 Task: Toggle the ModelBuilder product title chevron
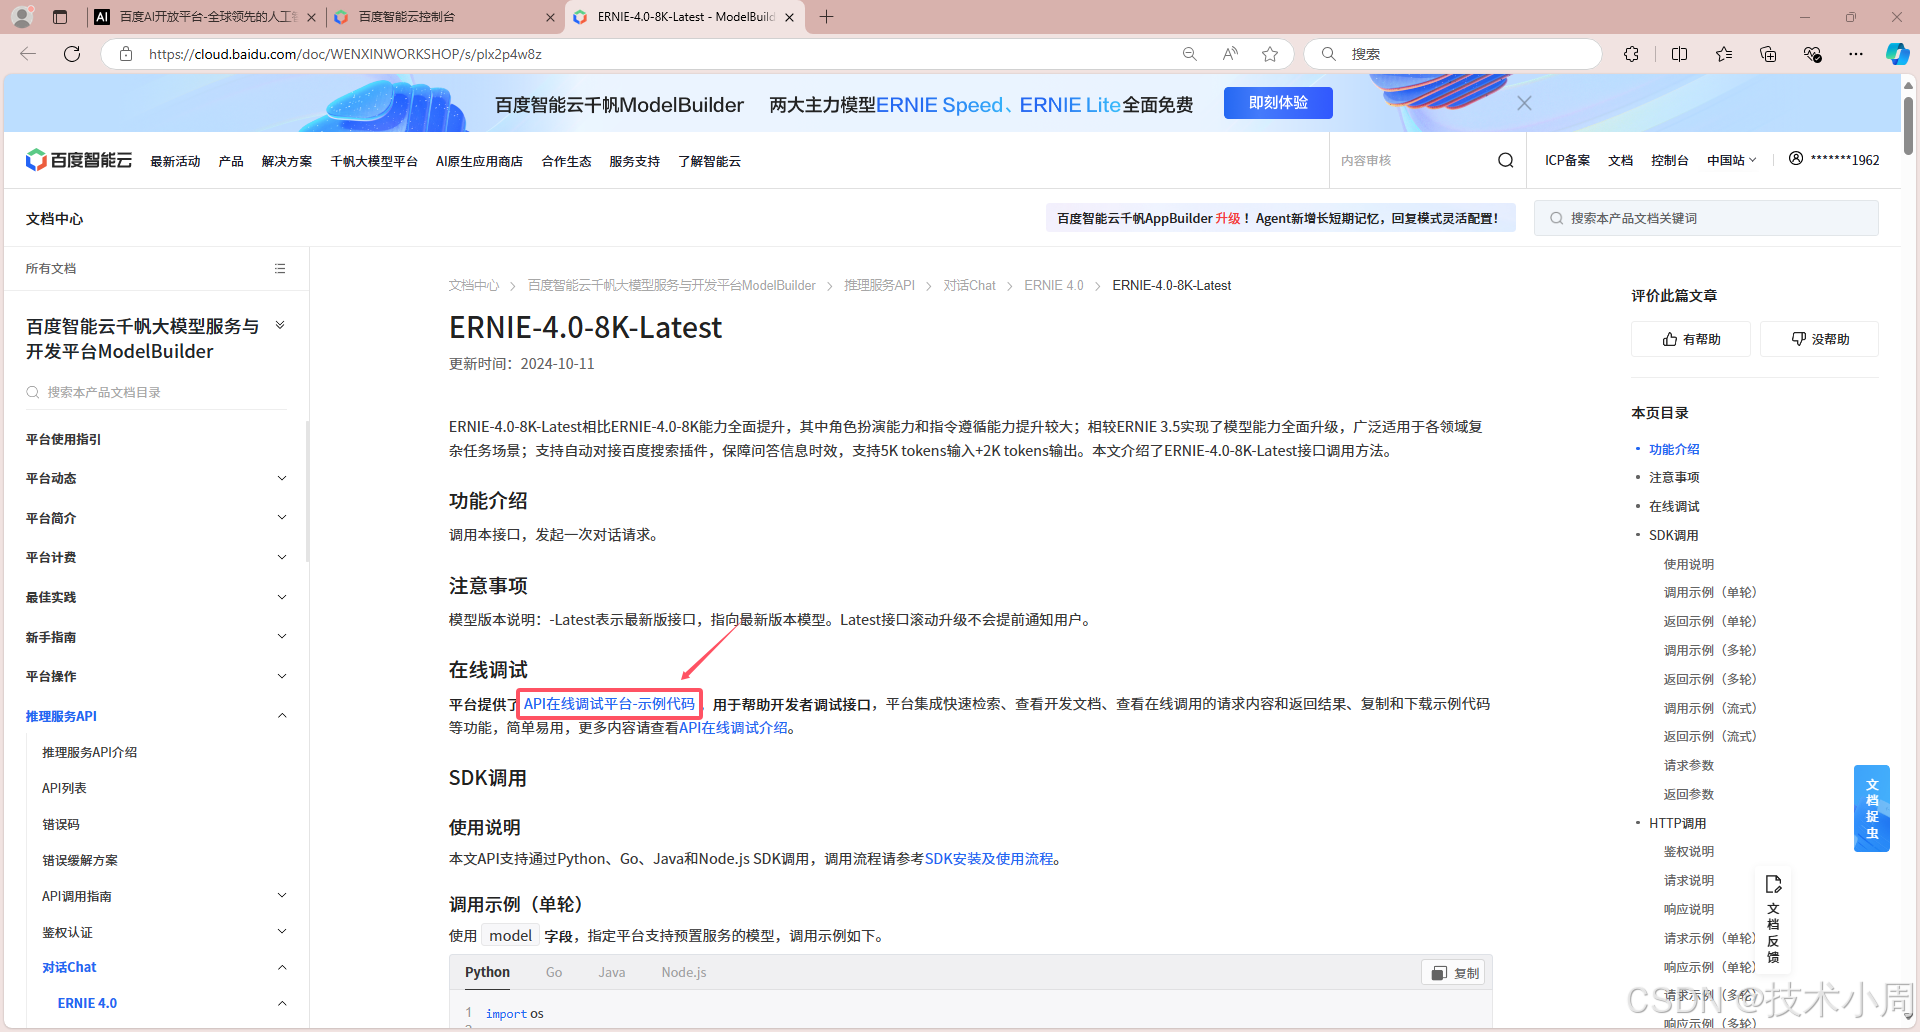click(x=280, y=325)
